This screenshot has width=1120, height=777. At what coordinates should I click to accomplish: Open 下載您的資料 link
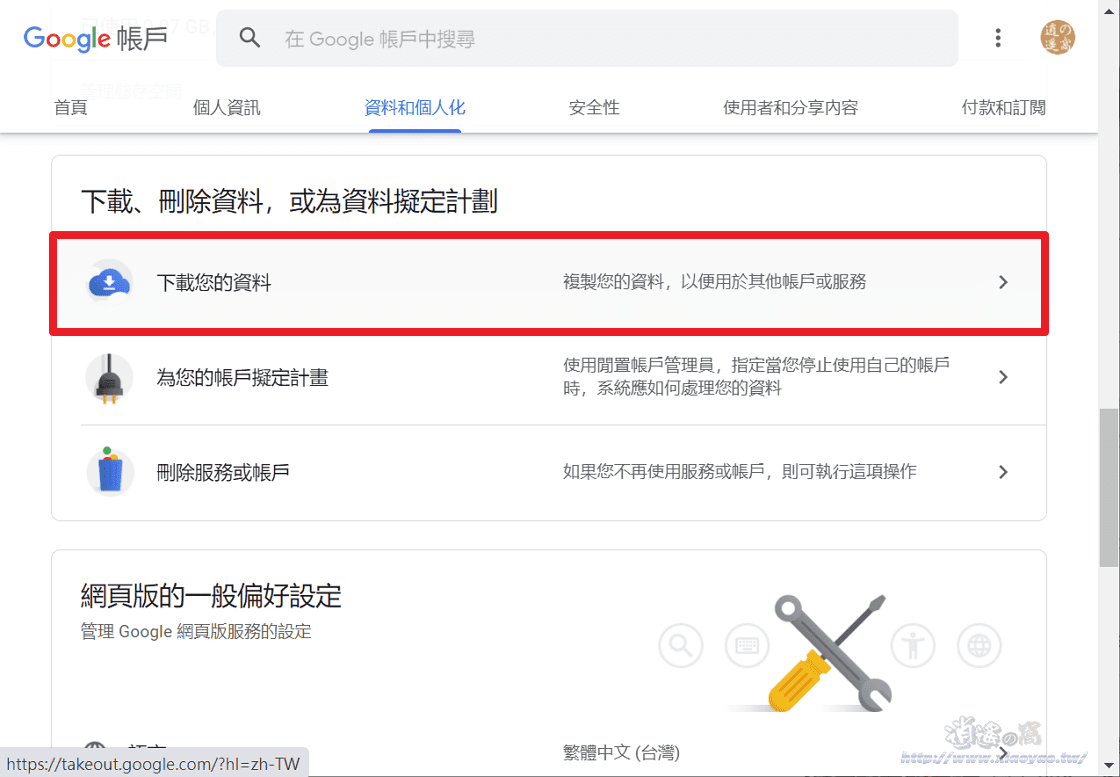click(x=214, y=283)
